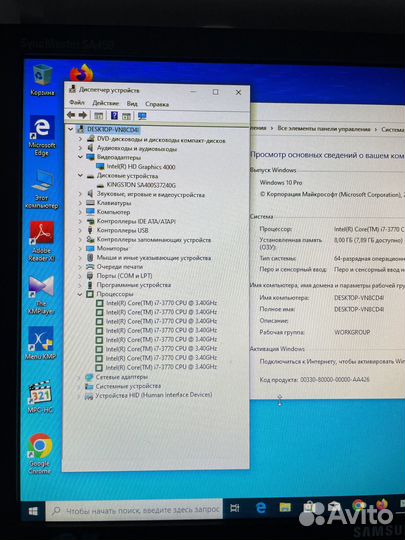Click the scan hardware monitor toolbar icon
Screen dimensions: 405x540
click(x=142, y=116)
